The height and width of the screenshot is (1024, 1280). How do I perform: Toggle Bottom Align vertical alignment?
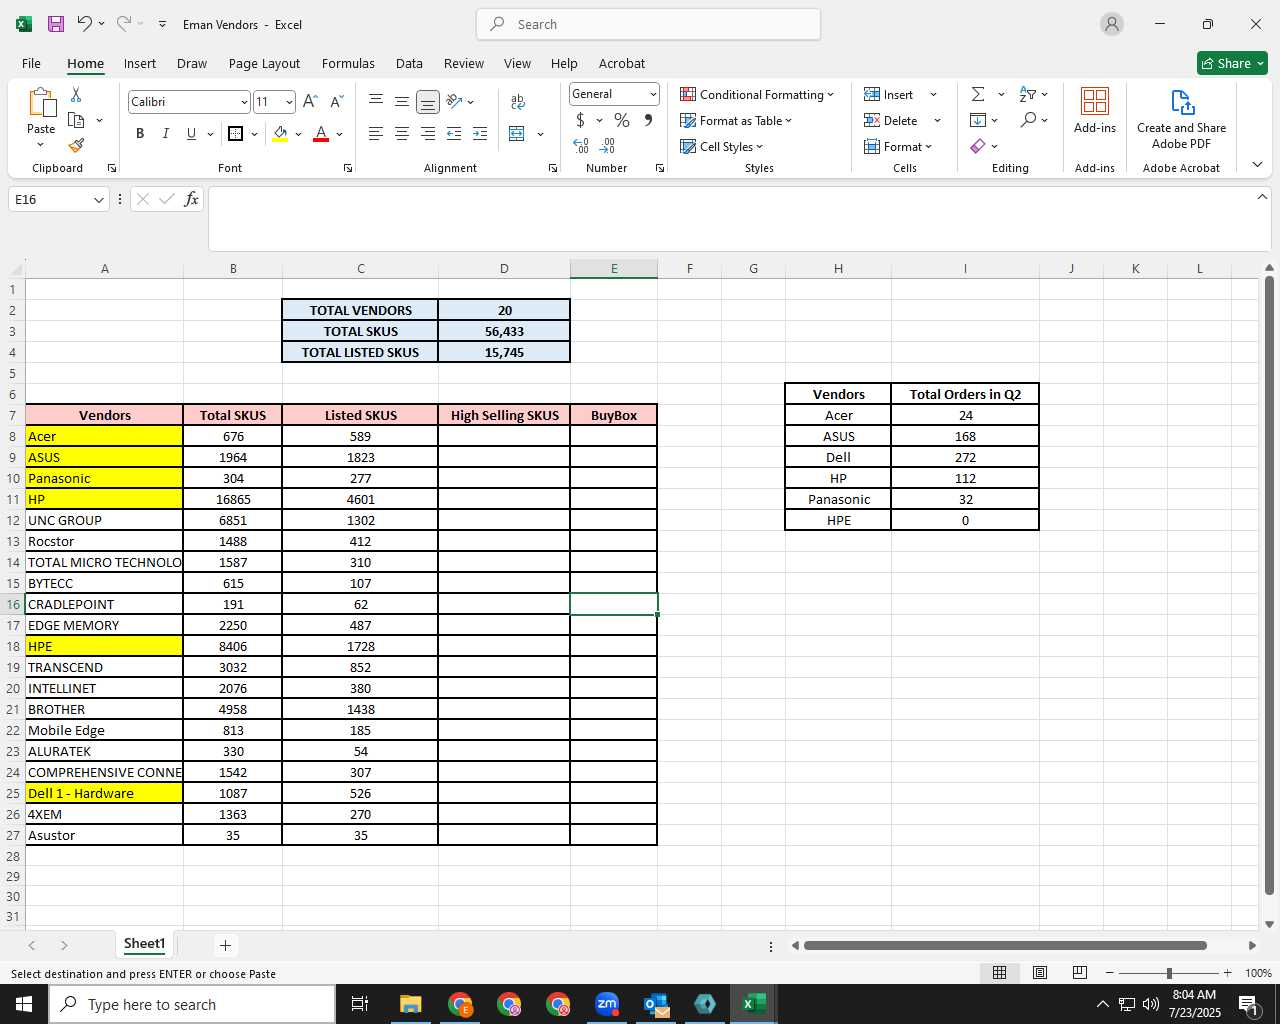click(x=427, y=101)
